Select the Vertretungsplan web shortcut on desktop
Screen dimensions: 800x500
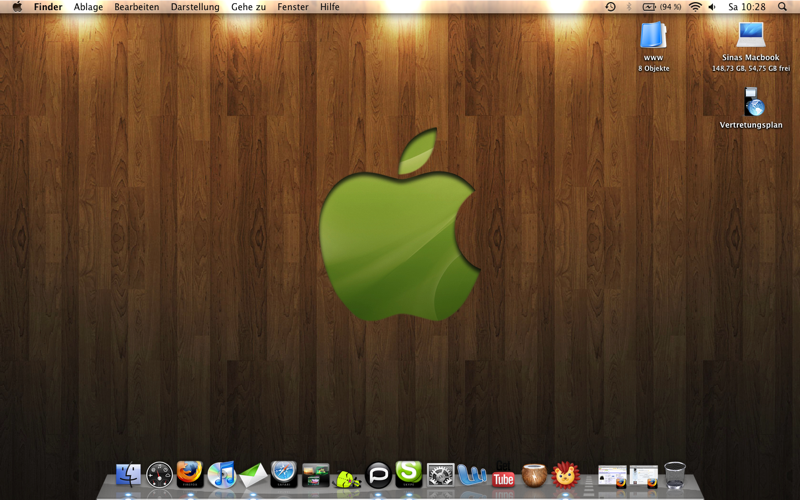tap(752, 102)
